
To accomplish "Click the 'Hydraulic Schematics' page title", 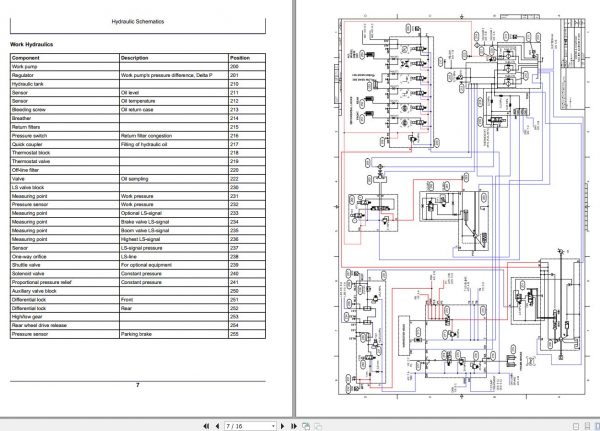I will [x=138, y=21].
